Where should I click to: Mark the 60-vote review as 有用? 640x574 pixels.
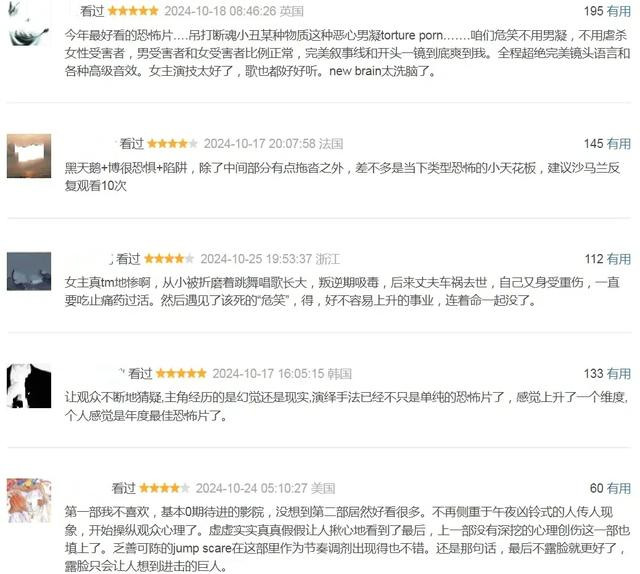coord(618,488)
